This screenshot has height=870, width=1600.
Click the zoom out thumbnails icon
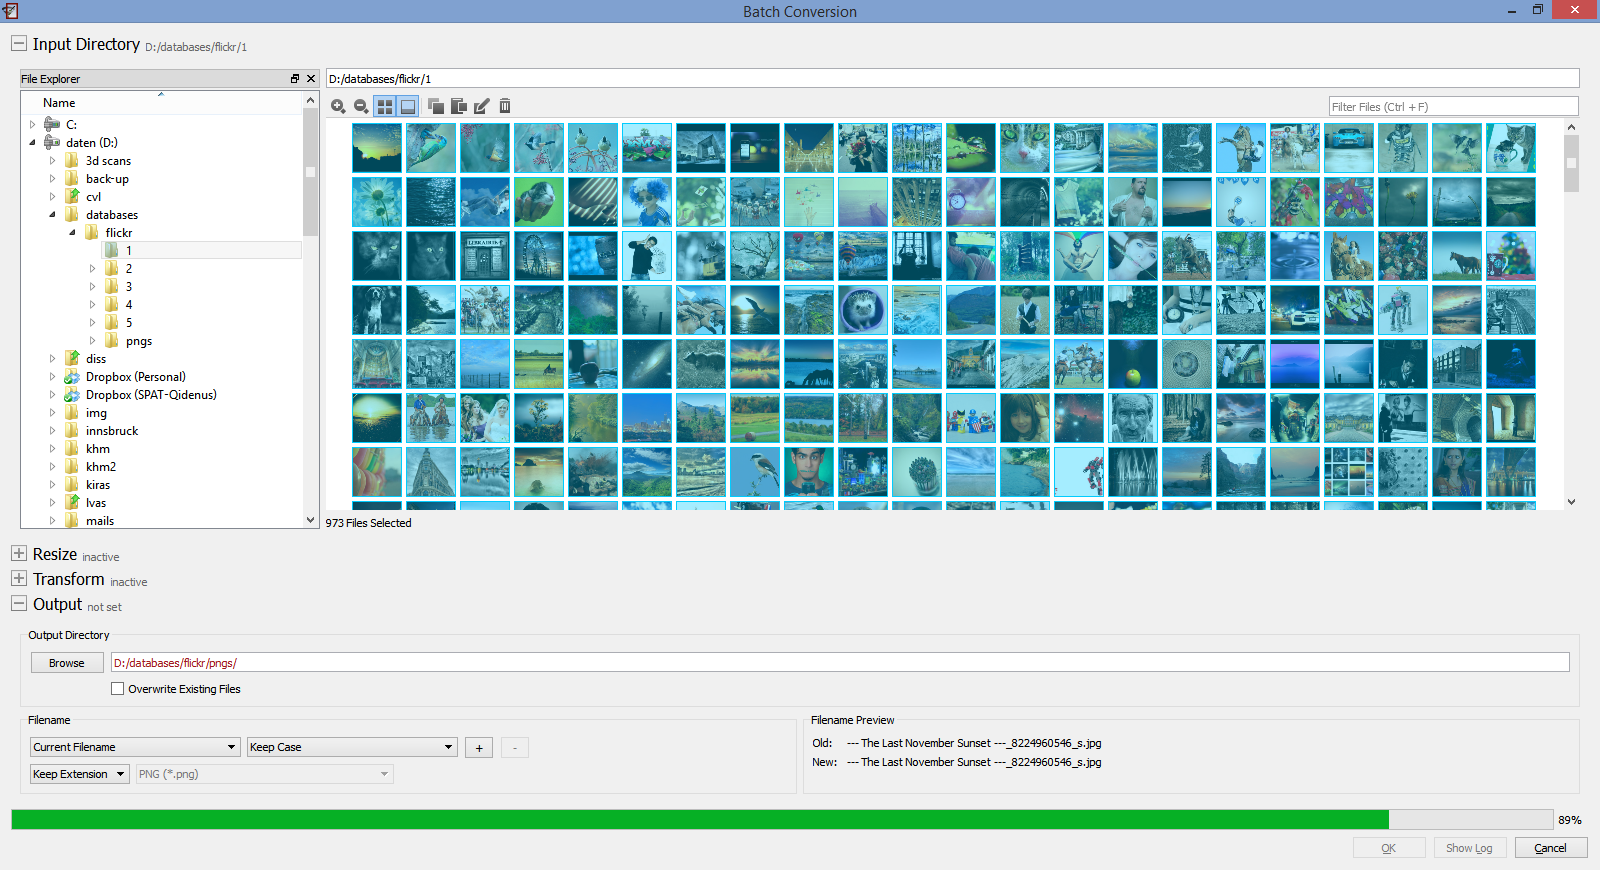pyautogui.click(x=361, y=106)
